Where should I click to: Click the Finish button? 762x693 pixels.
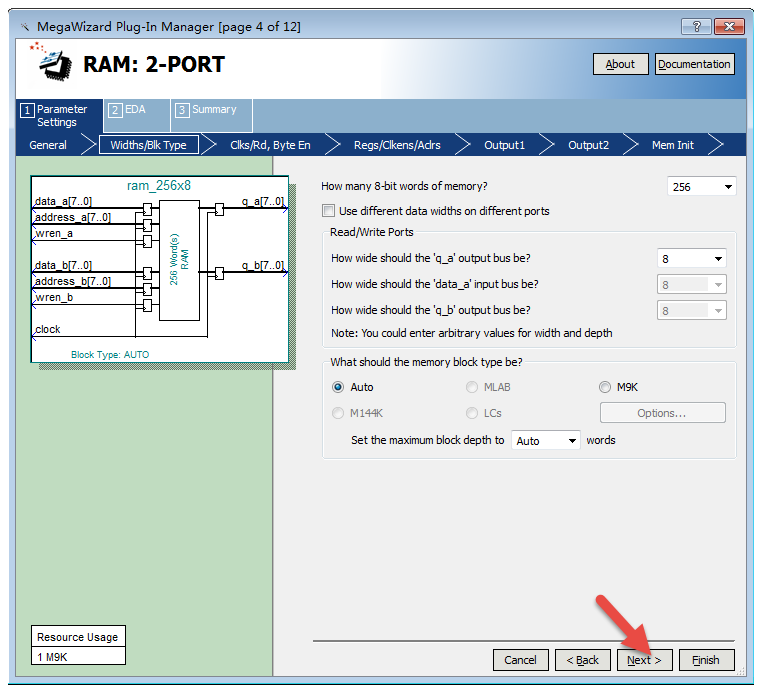point(706,660)
